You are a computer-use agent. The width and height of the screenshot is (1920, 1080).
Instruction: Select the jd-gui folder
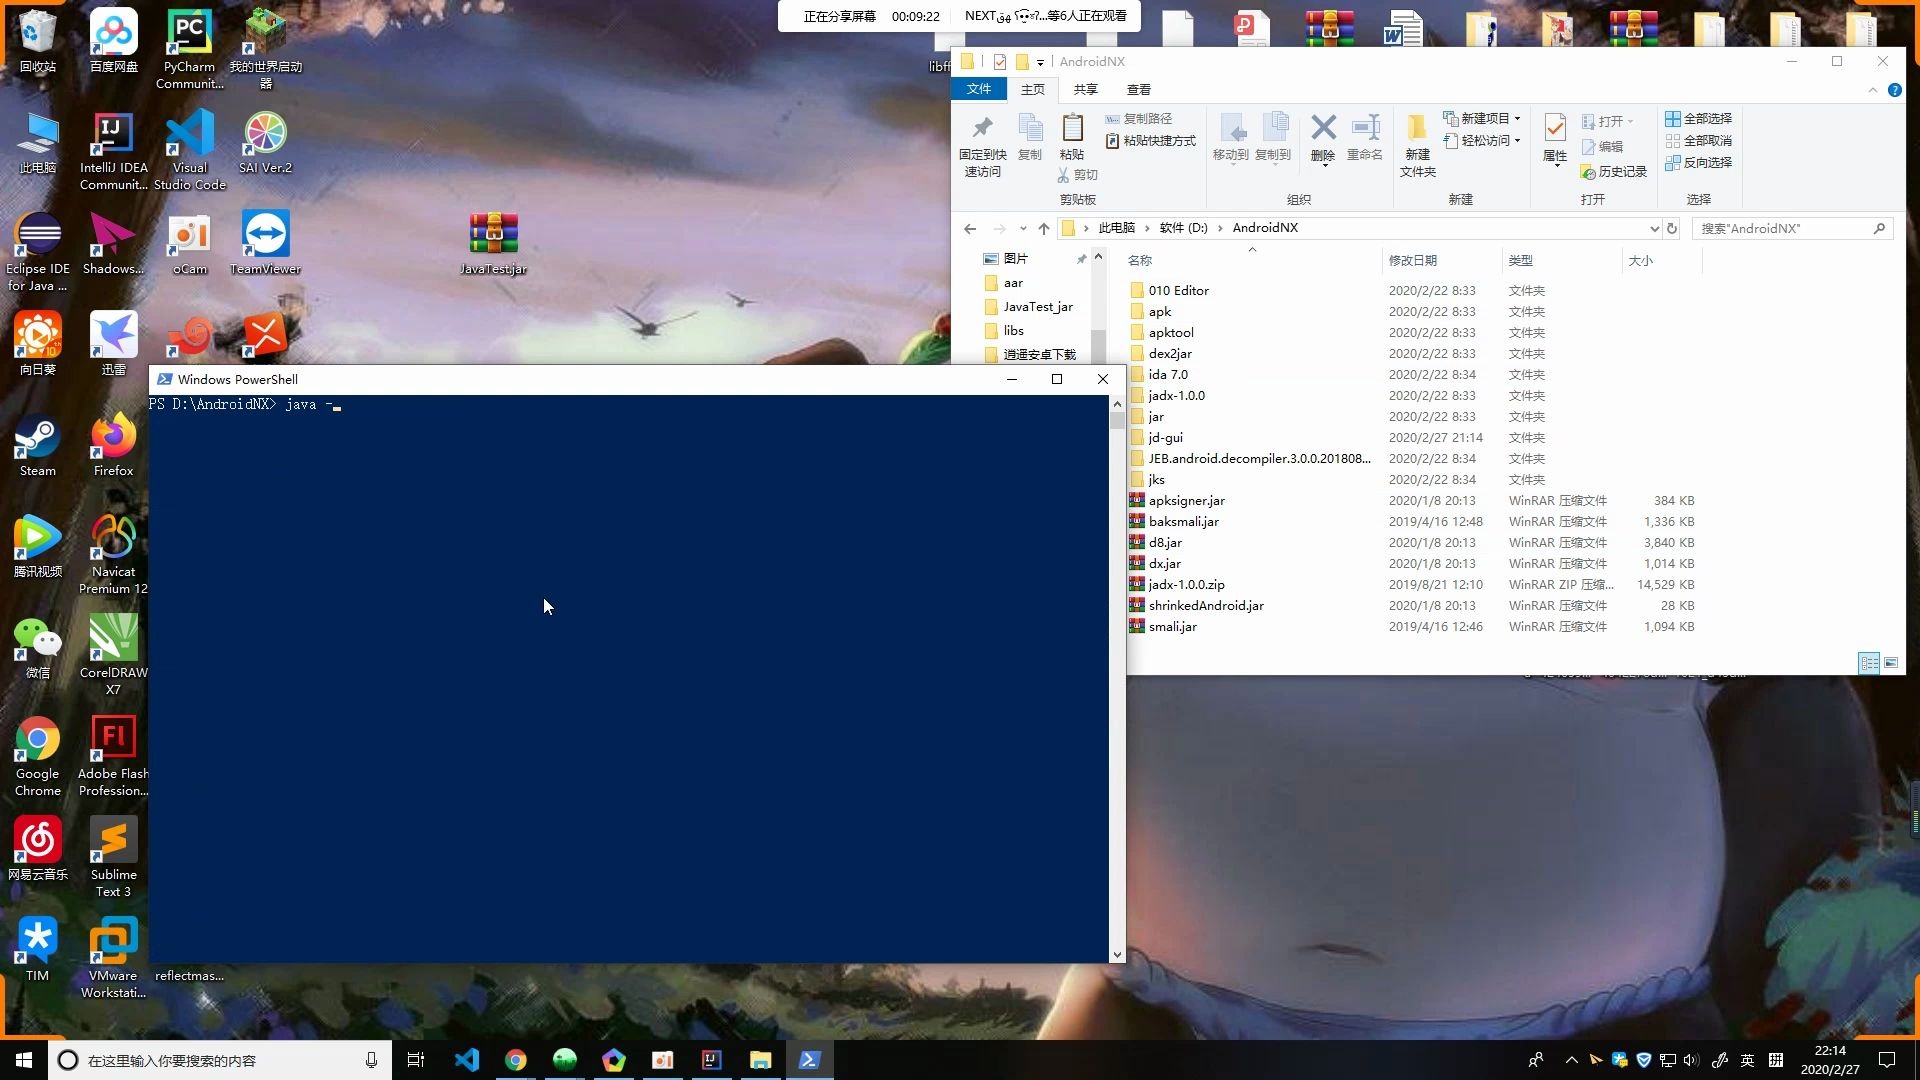pos(1167,436)
